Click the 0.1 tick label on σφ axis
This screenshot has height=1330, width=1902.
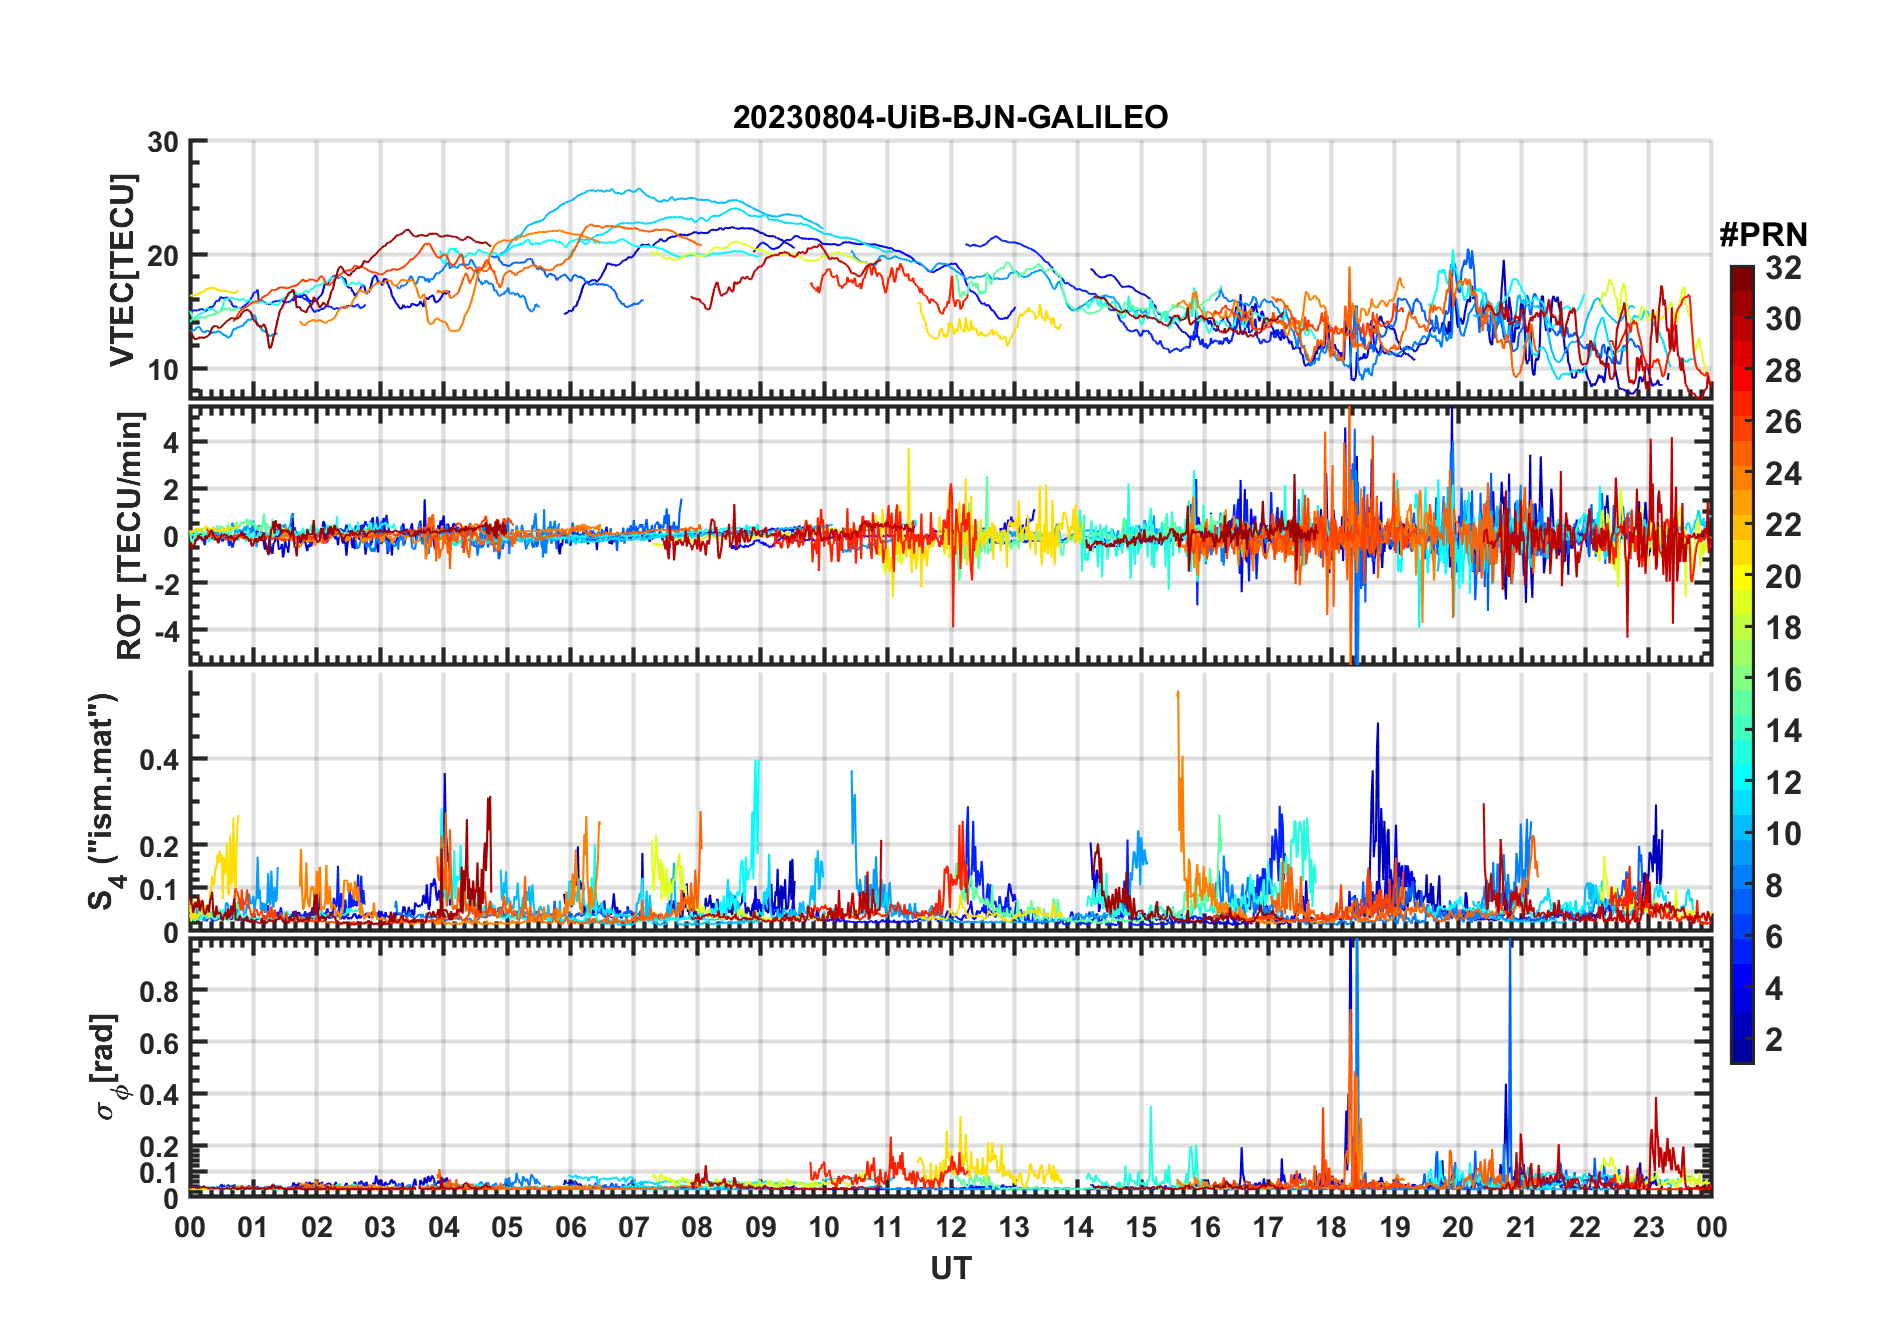[x=161, y=1173]
